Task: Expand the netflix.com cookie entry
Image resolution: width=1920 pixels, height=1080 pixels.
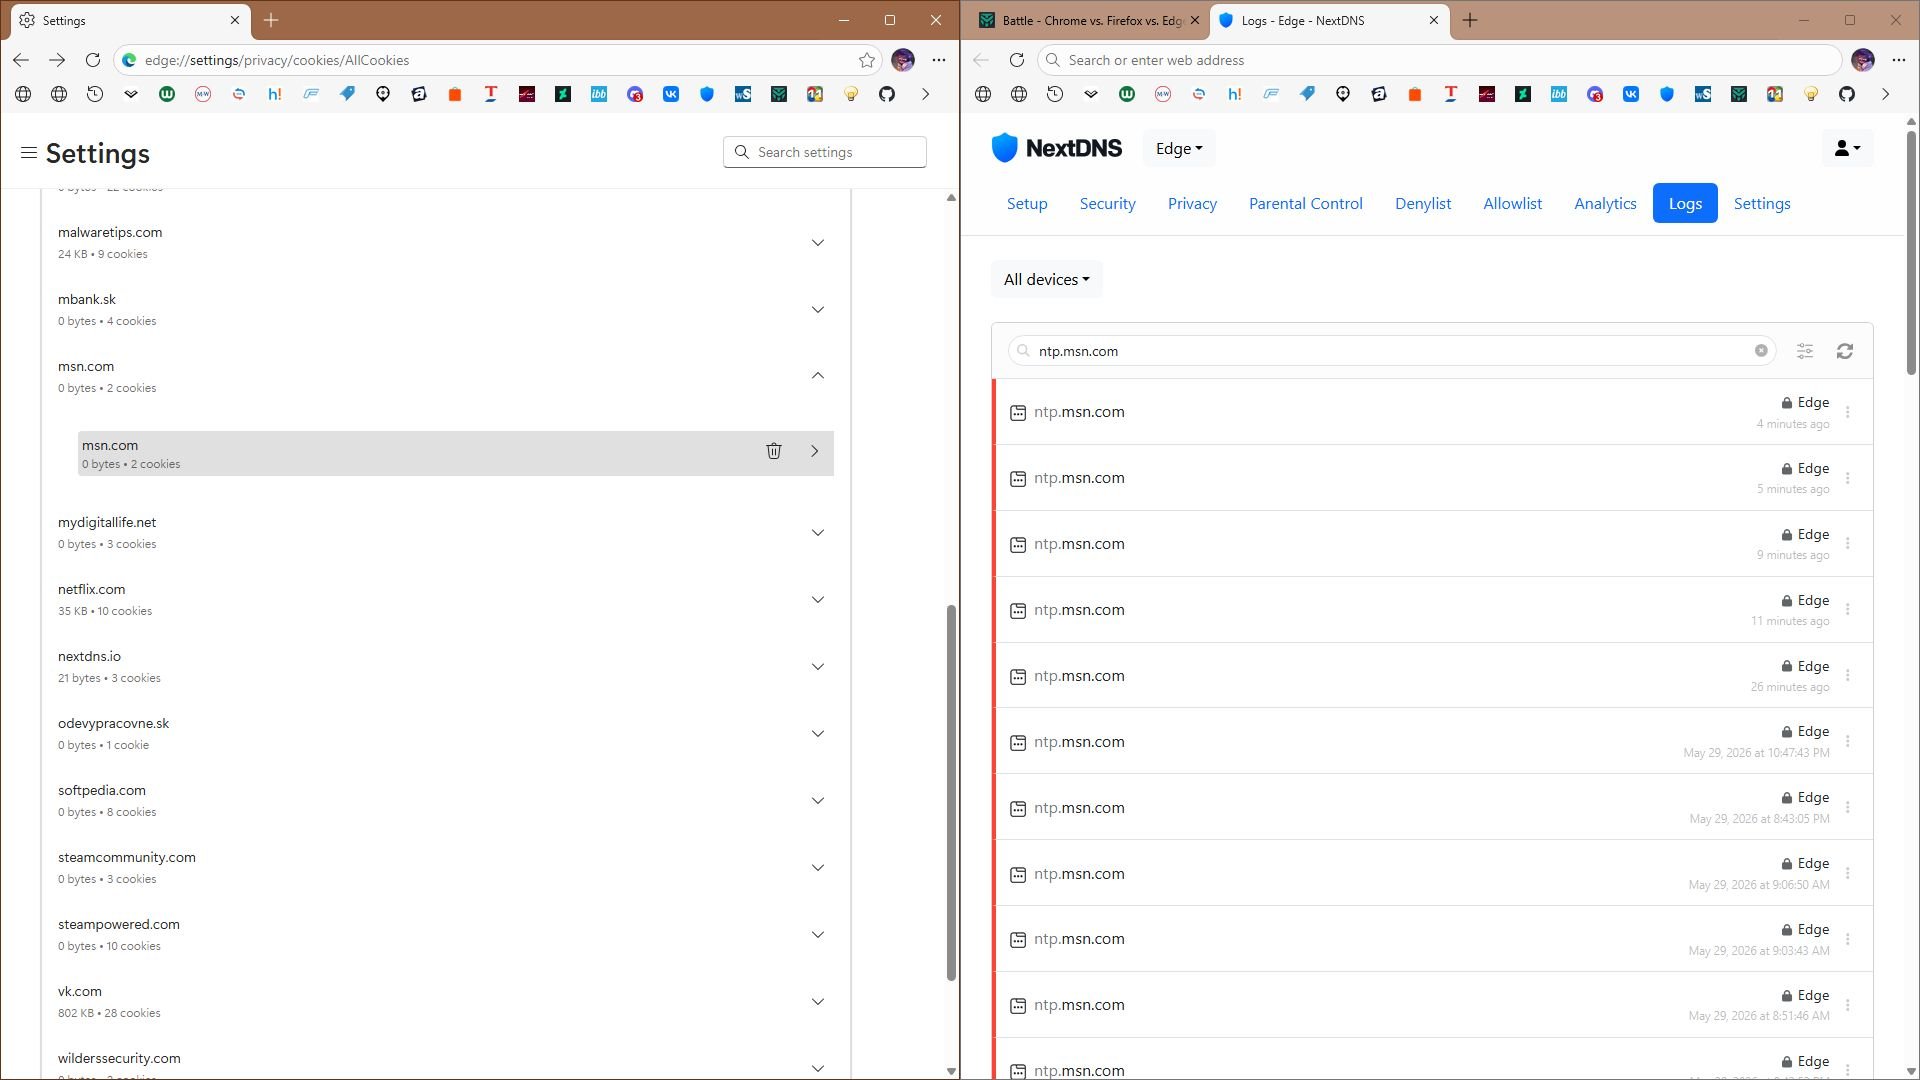Action: [x=818, y=600]
